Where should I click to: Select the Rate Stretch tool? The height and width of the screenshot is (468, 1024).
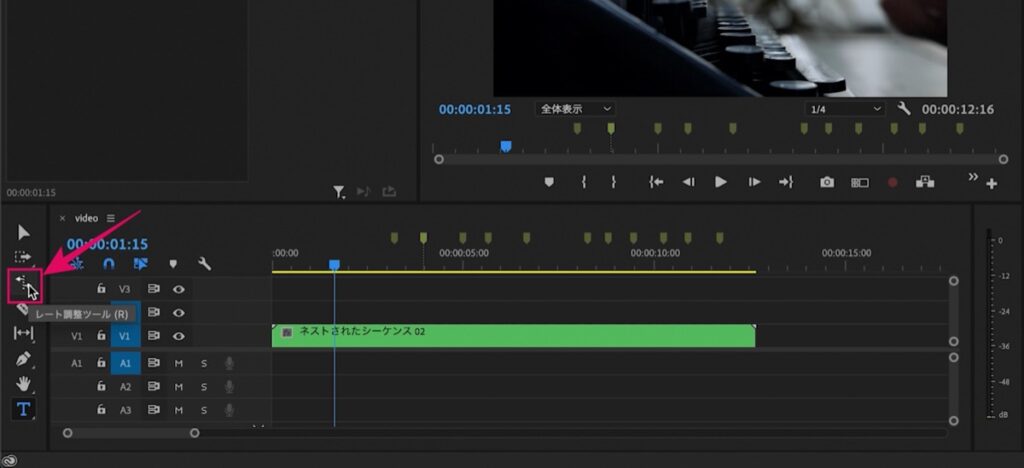[x=24, y=283]
